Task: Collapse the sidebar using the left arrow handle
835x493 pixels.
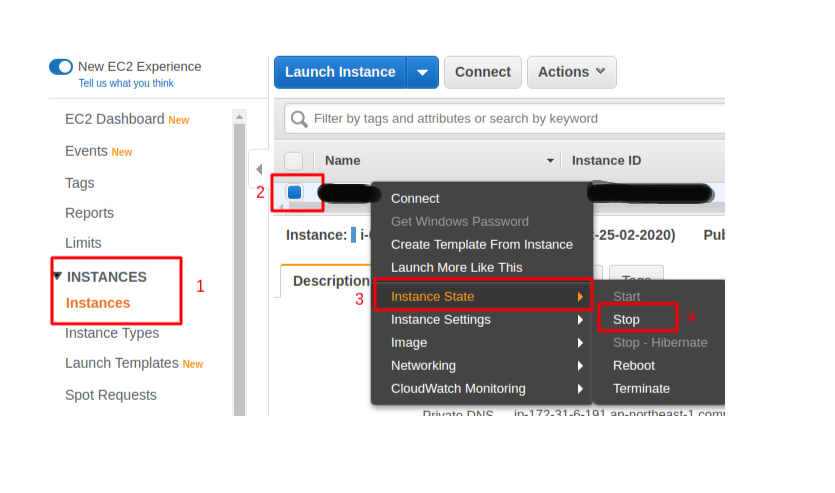Action: point(258,170)
